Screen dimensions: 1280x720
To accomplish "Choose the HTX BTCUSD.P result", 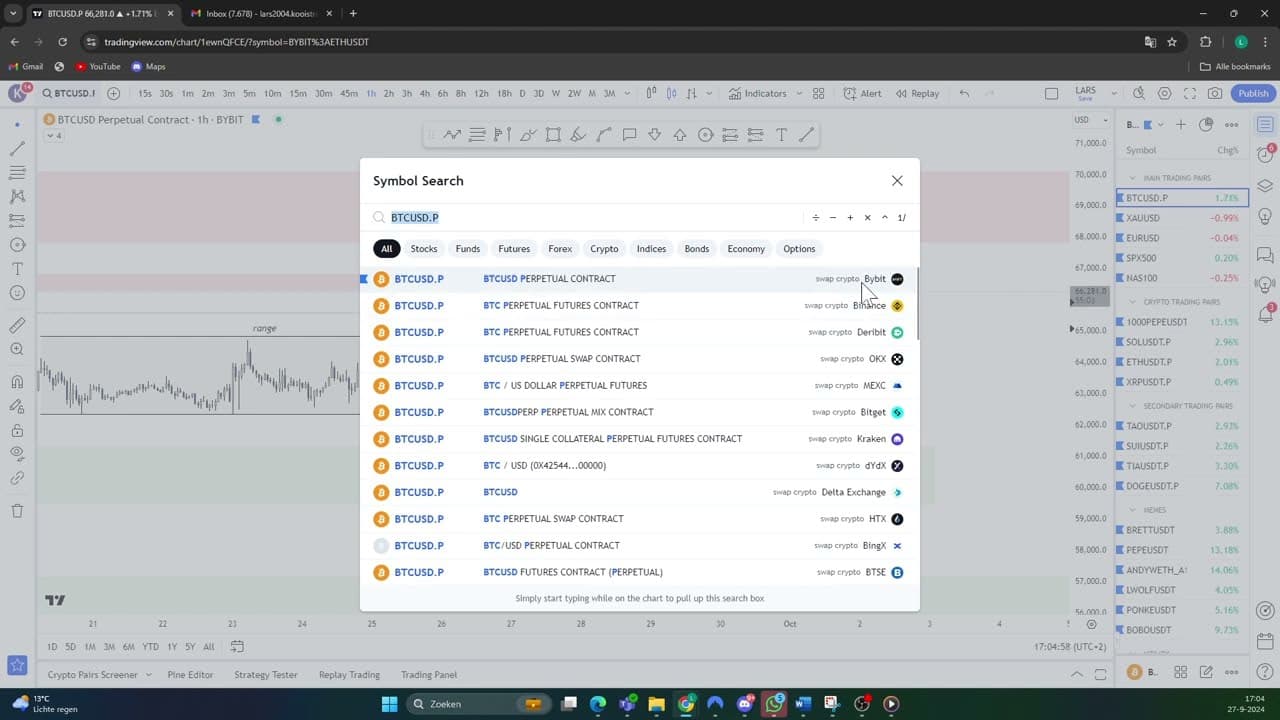I will click(638, 519).
